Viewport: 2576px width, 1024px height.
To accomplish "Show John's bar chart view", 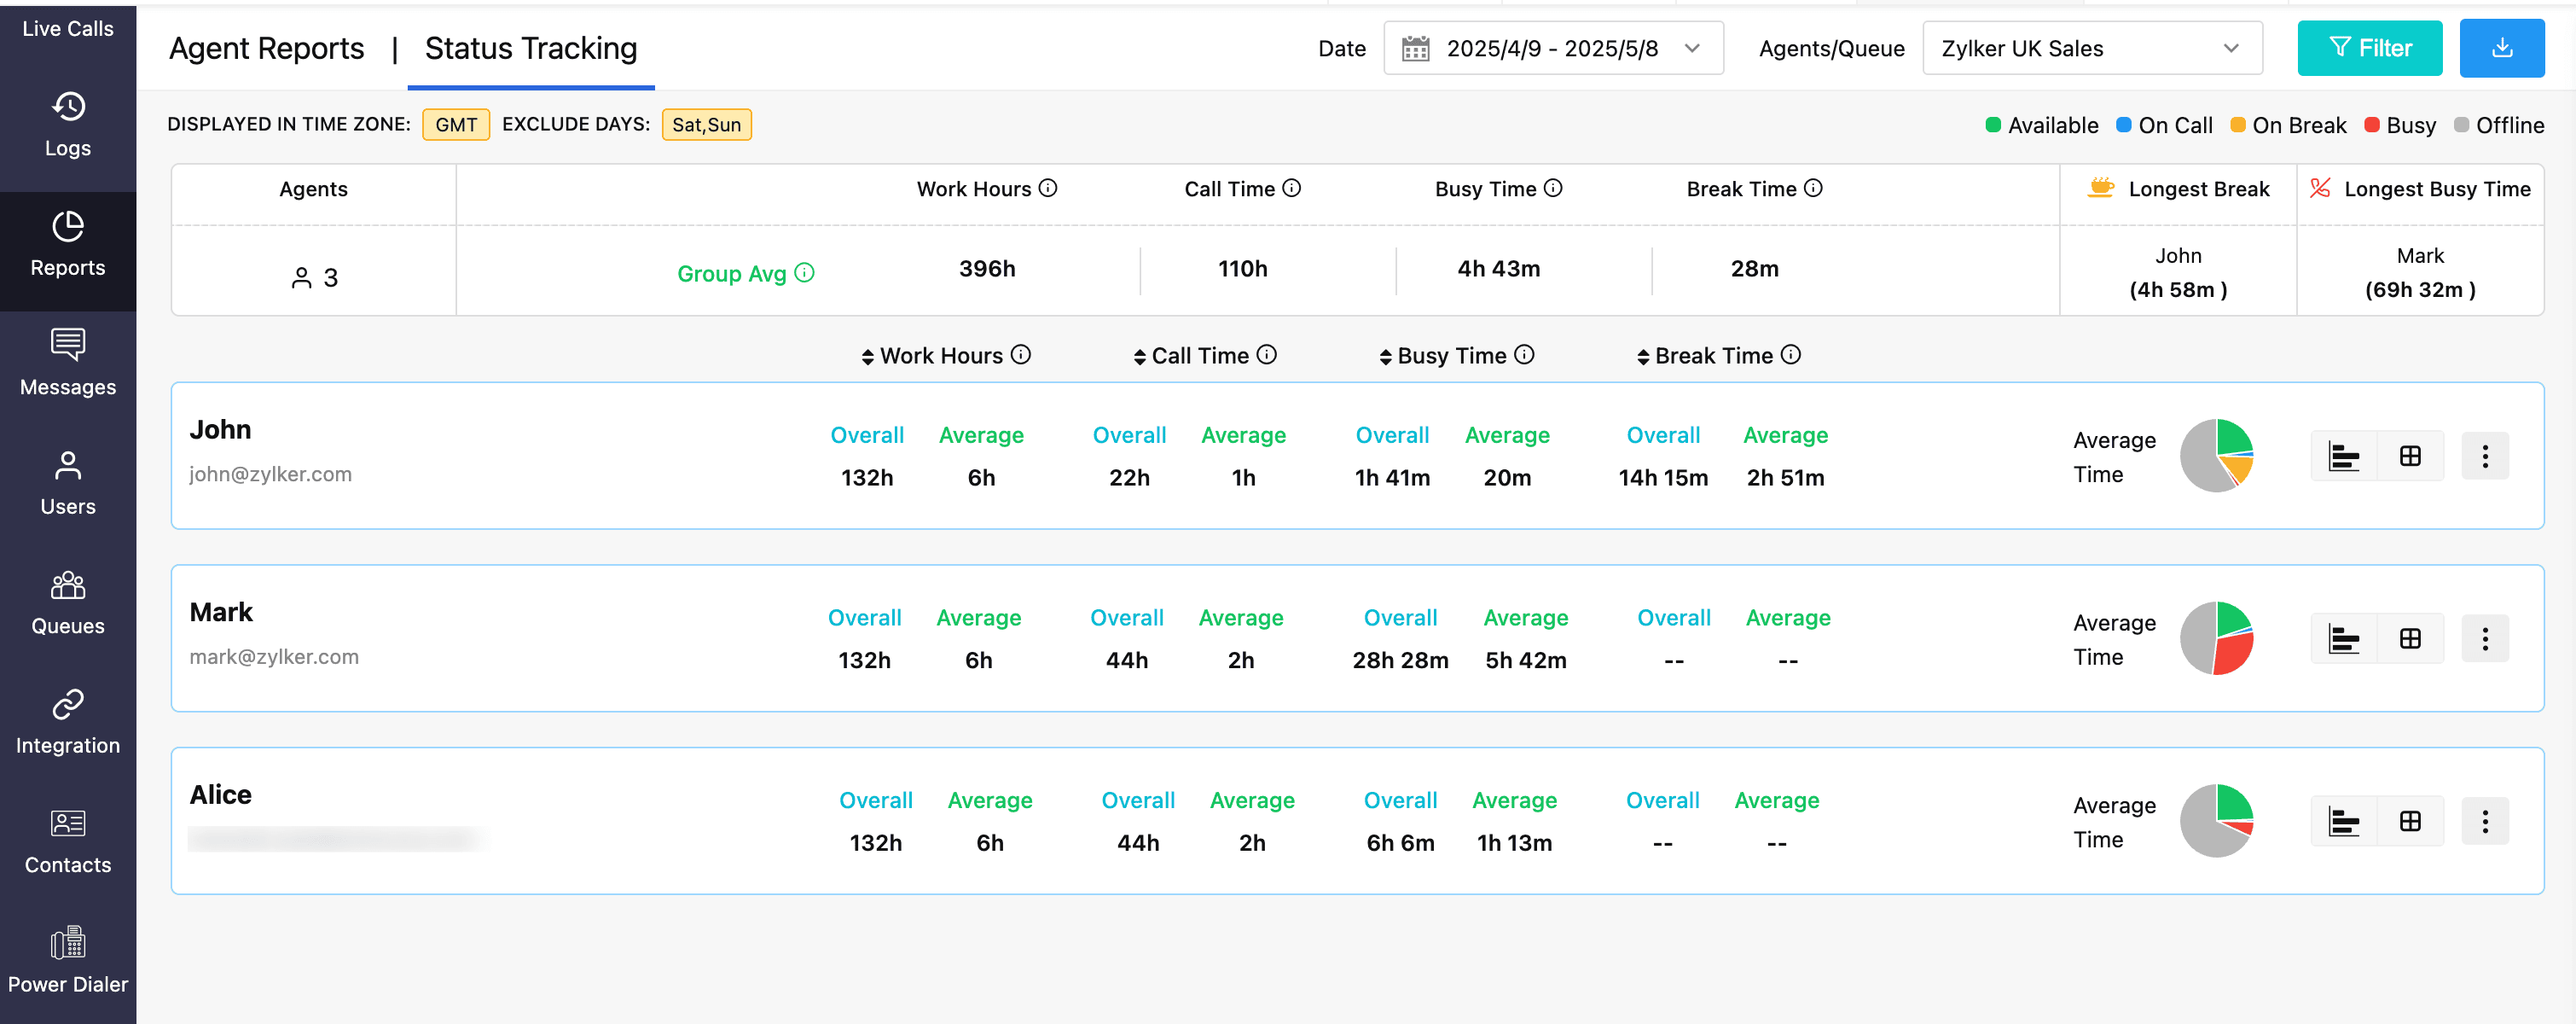I will pyautogui.click(x=2343, y=456).
